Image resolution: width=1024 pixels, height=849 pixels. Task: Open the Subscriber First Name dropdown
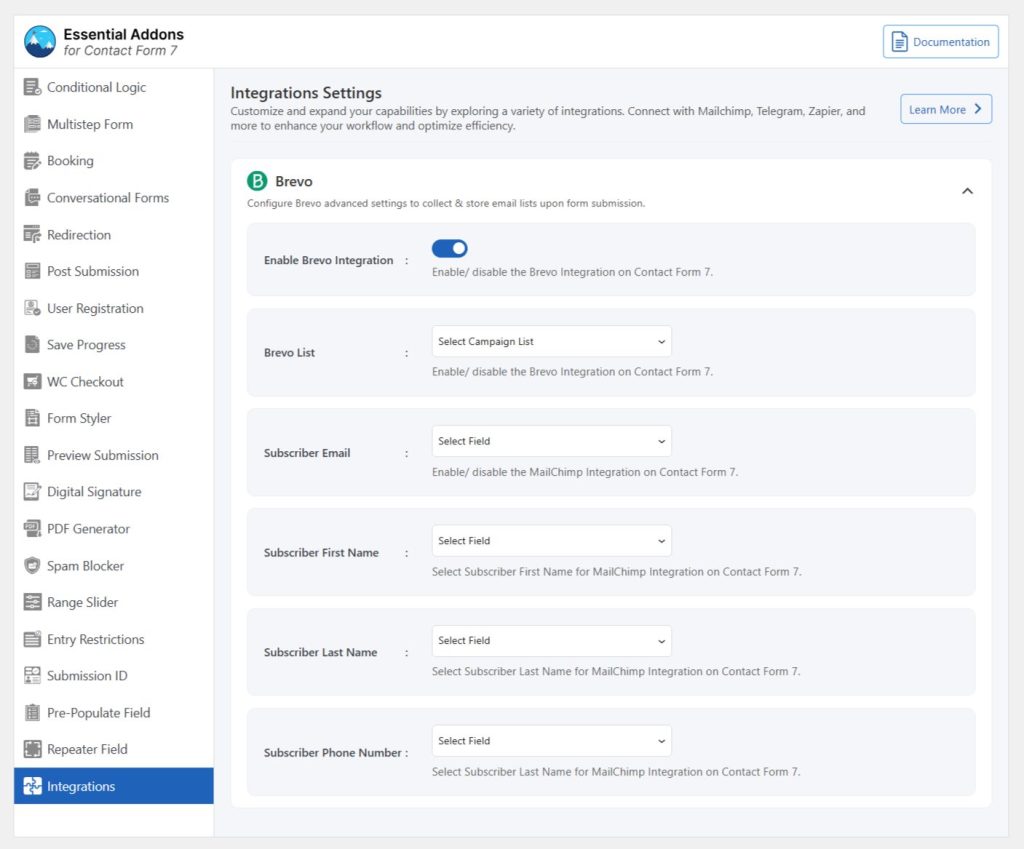pyautogui.click(x=551, y=541)
